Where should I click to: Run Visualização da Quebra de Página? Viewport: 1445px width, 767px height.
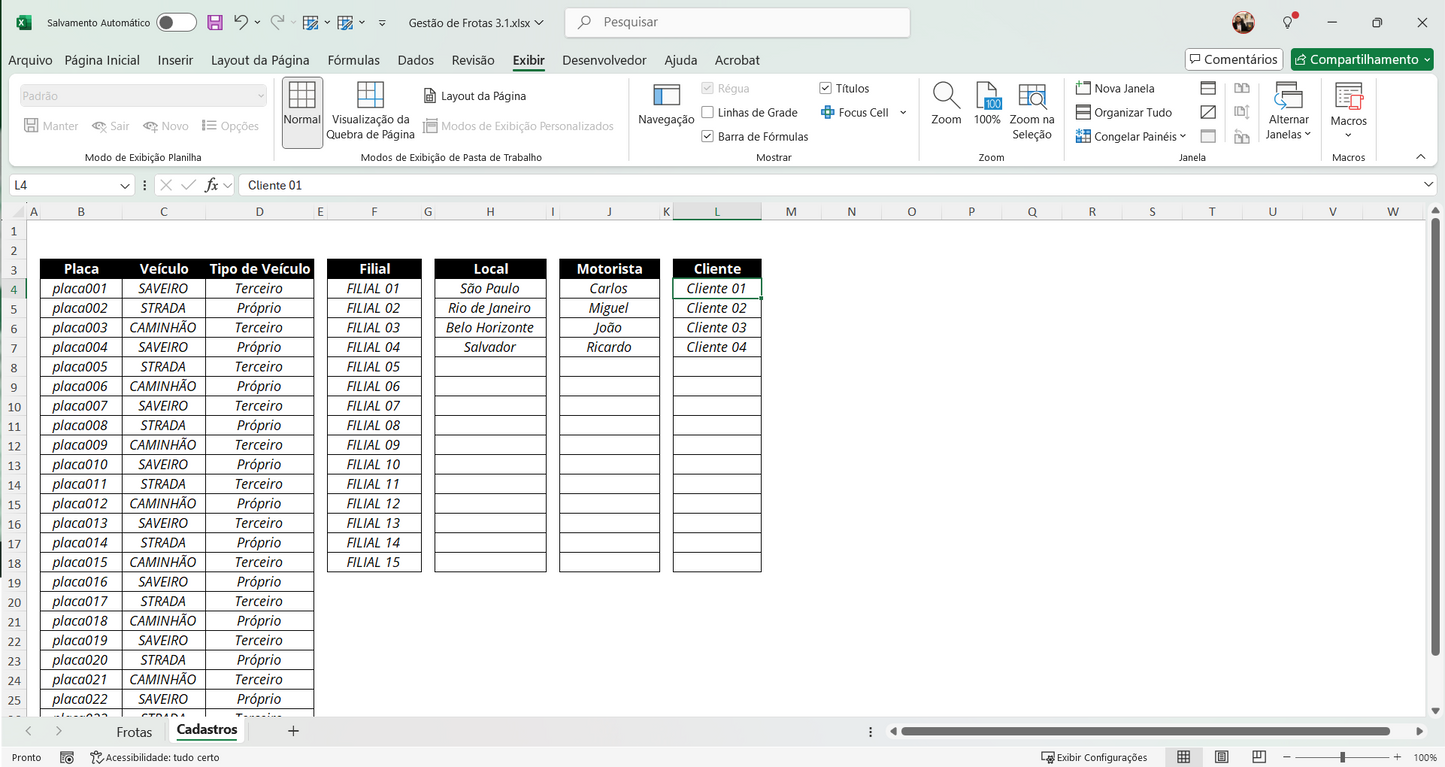tap(370, 110)
